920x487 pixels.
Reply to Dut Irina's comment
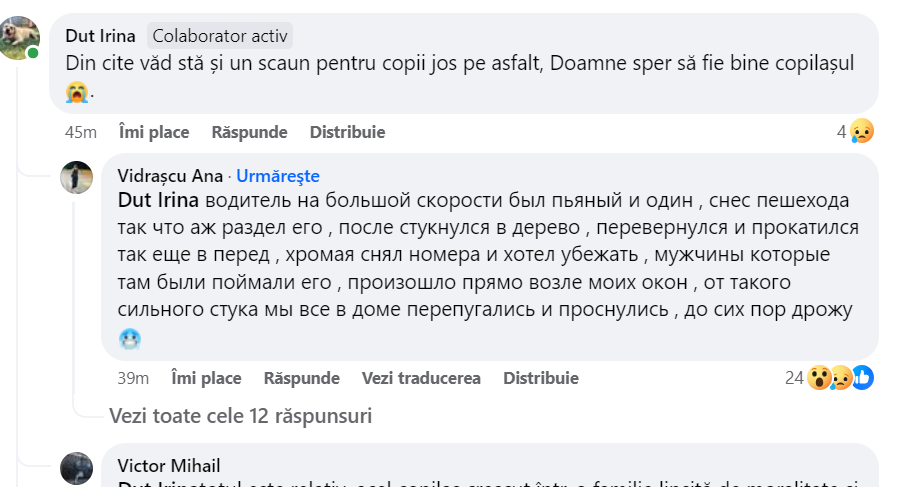click(249, 132)
